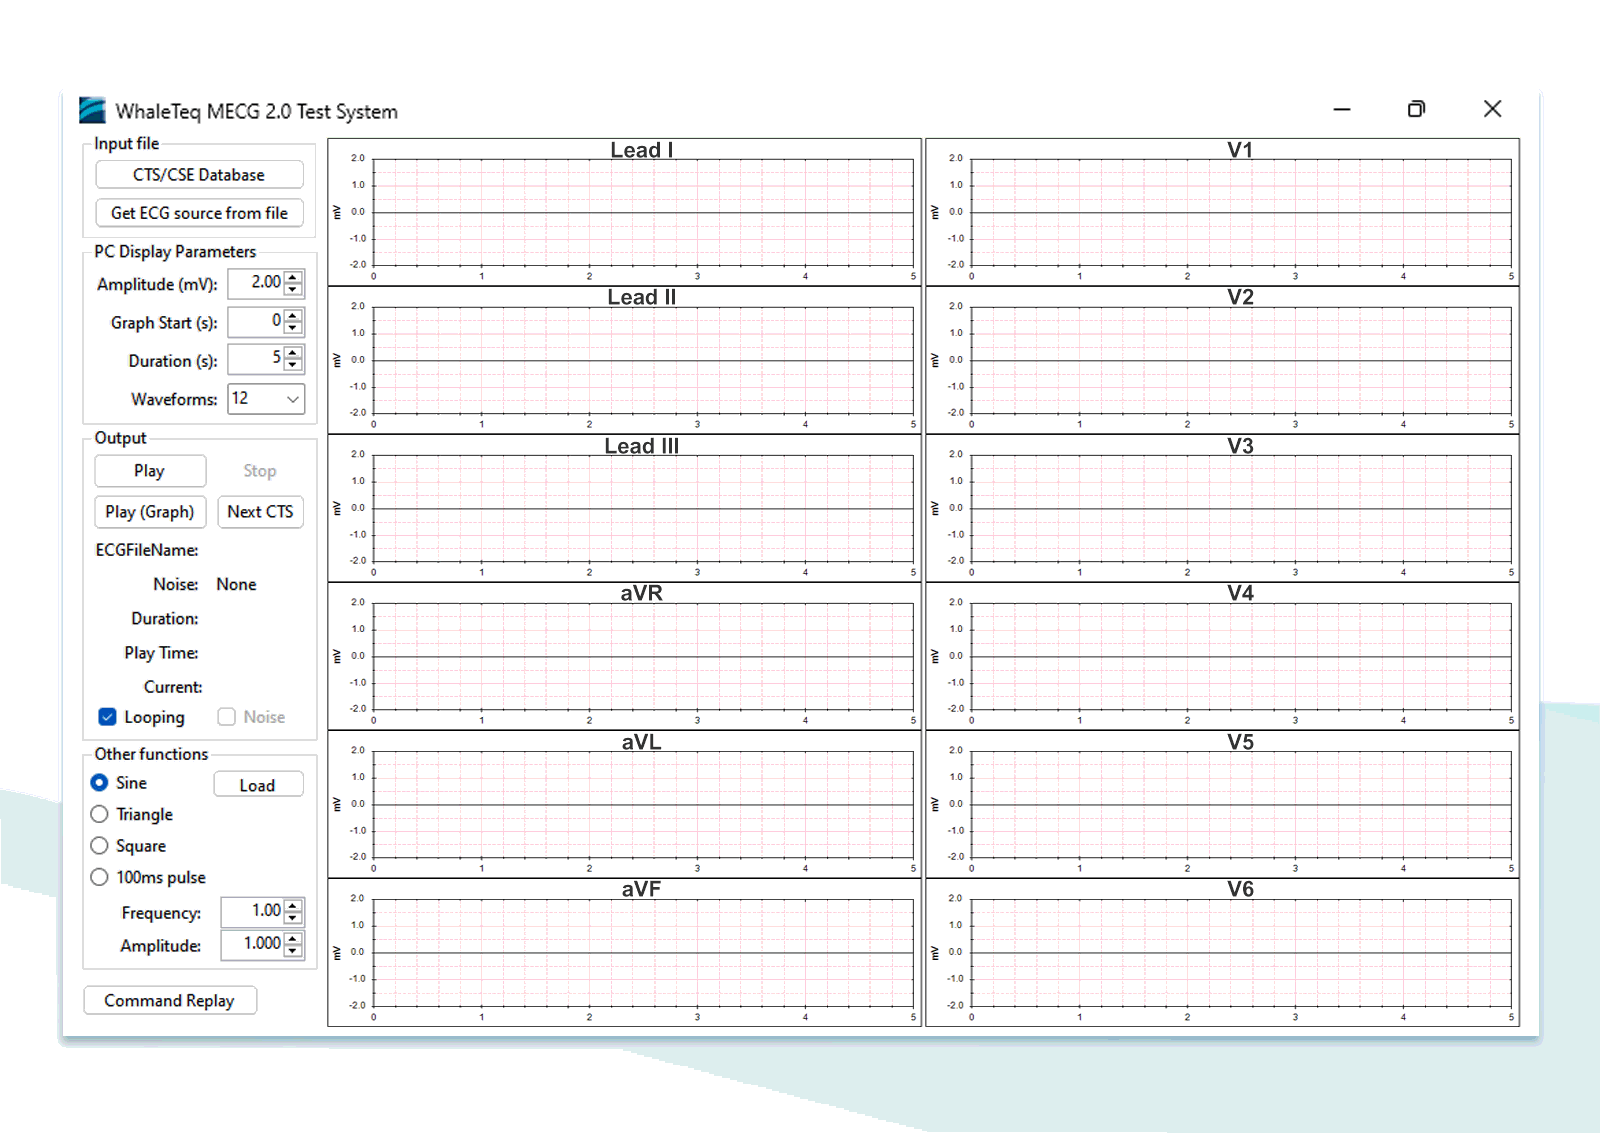Click the Duration (s) field
Screen dimensions: 1600x1133
coord(256,359)
